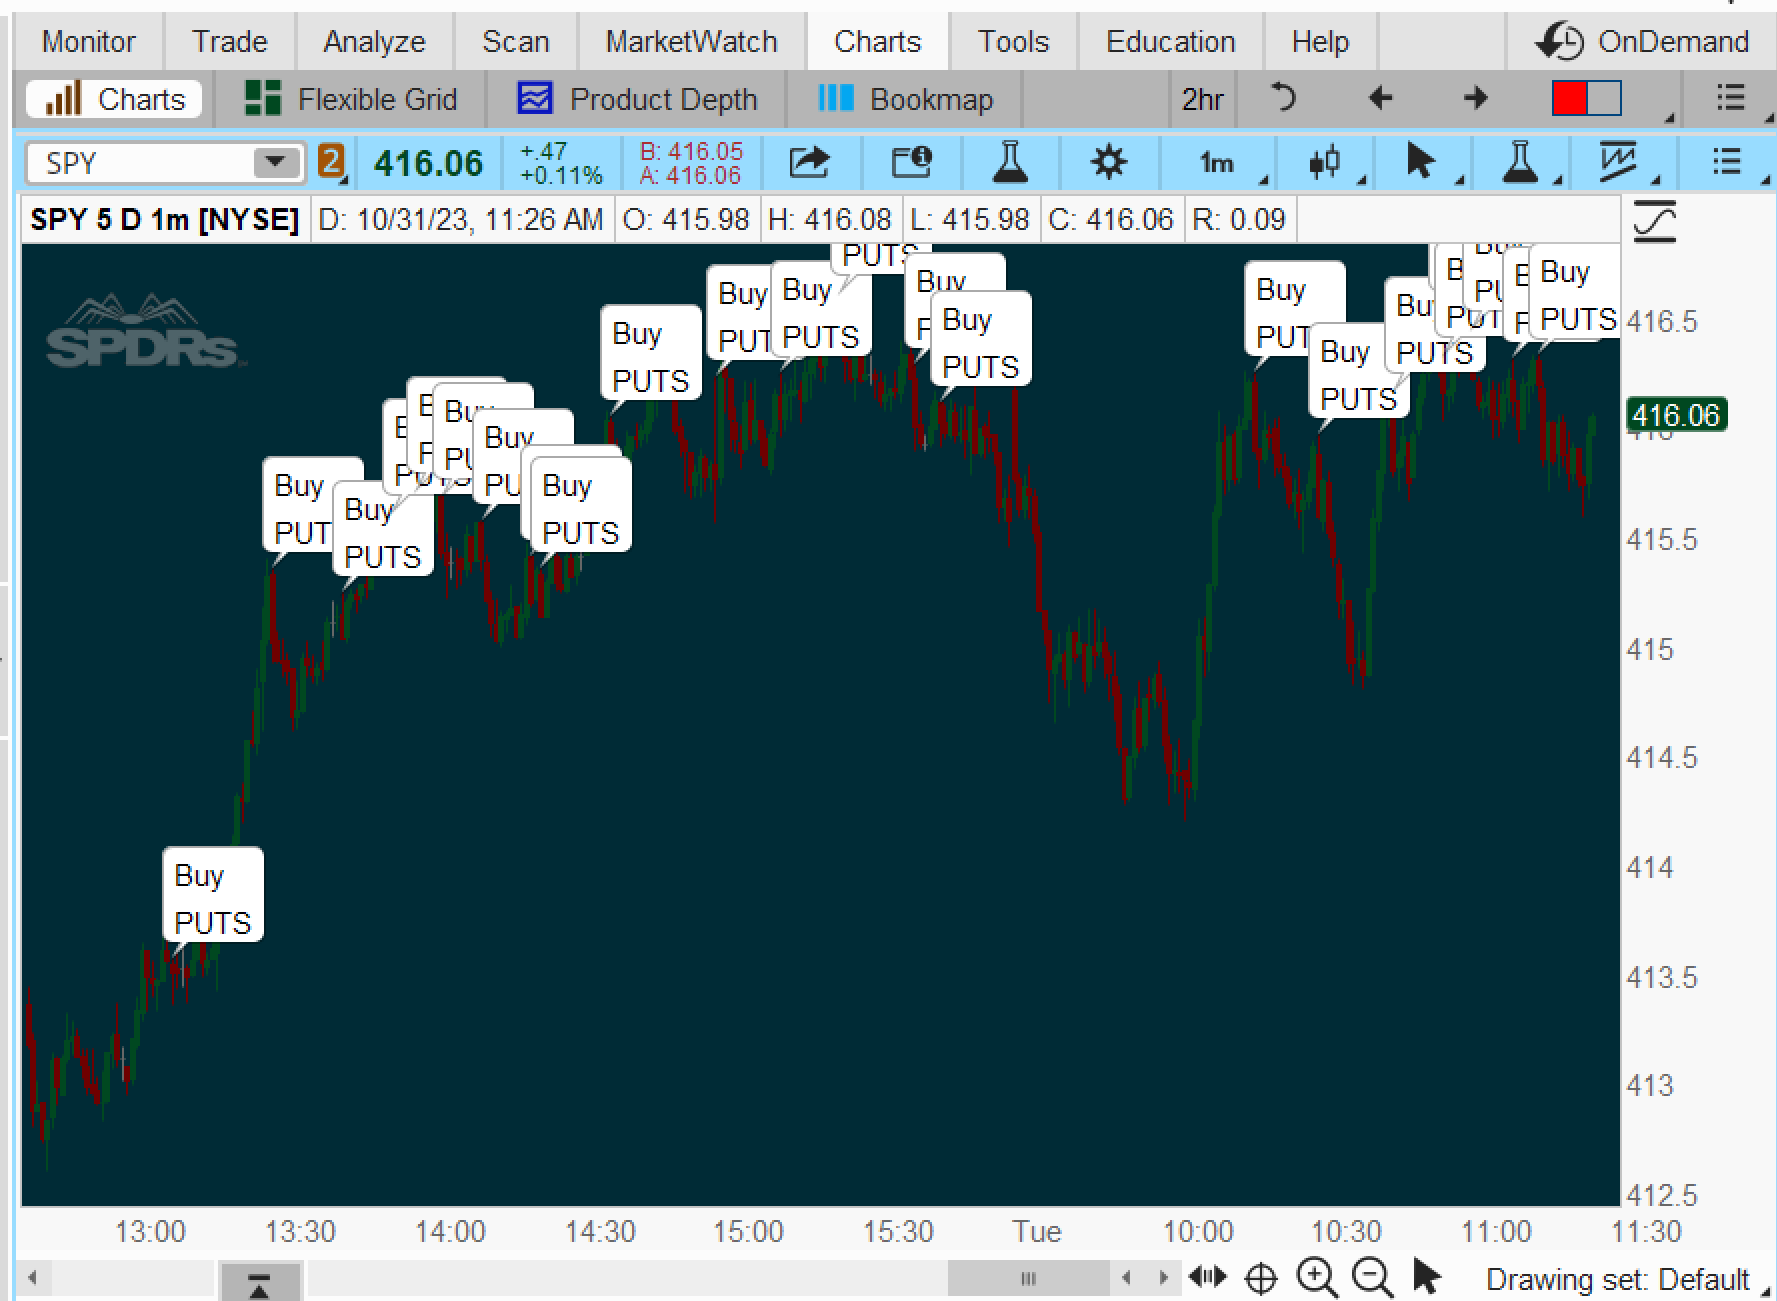Click the orange 2 symbol link badge
The width and height of the screenshot is (1777, 1301).
pyautogui.click(x=331, y=161)
